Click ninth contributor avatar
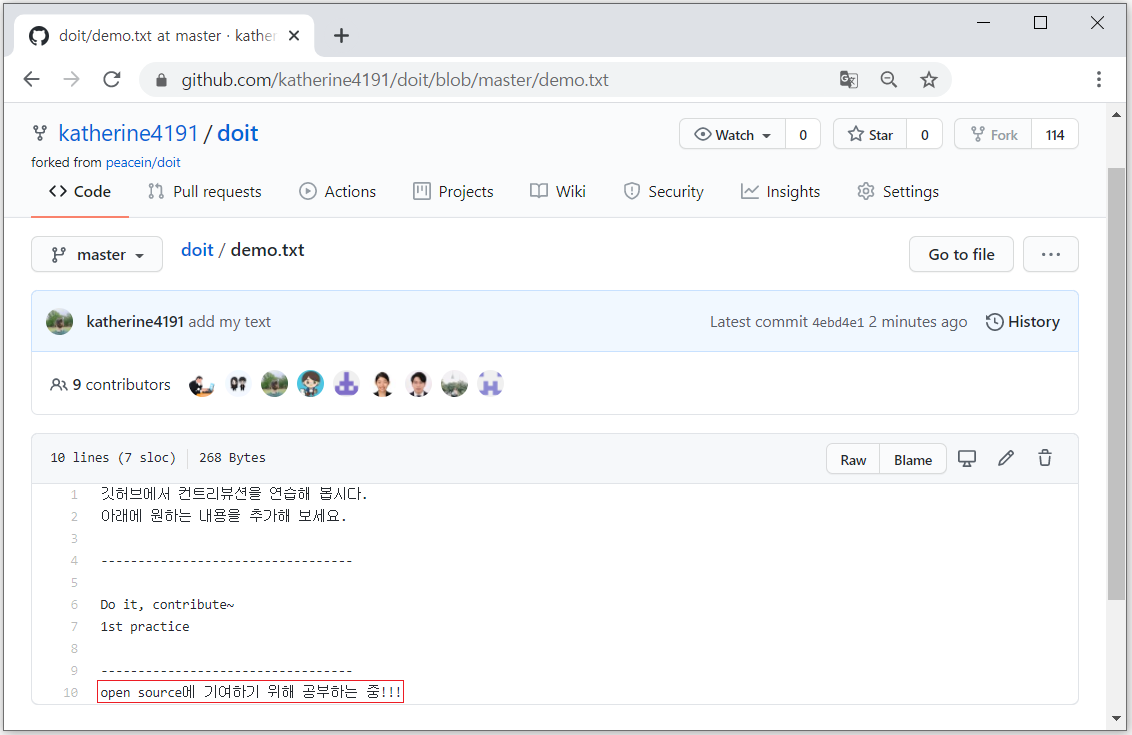The width and height of the screenshot is (1132, 735). (491, 385)
